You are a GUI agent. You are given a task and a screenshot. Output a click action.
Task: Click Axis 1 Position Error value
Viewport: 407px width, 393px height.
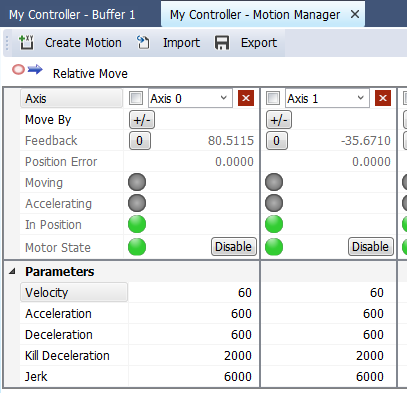point(371,162)
